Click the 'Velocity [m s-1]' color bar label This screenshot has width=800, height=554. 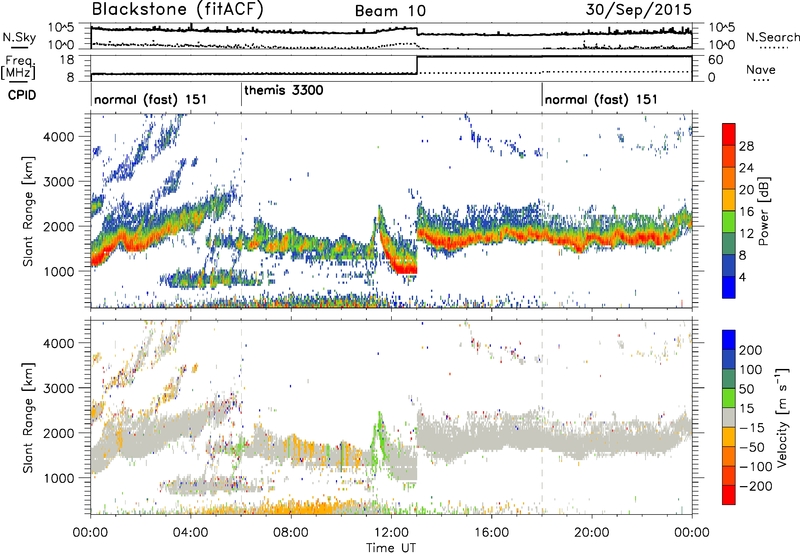pos(783,417)
